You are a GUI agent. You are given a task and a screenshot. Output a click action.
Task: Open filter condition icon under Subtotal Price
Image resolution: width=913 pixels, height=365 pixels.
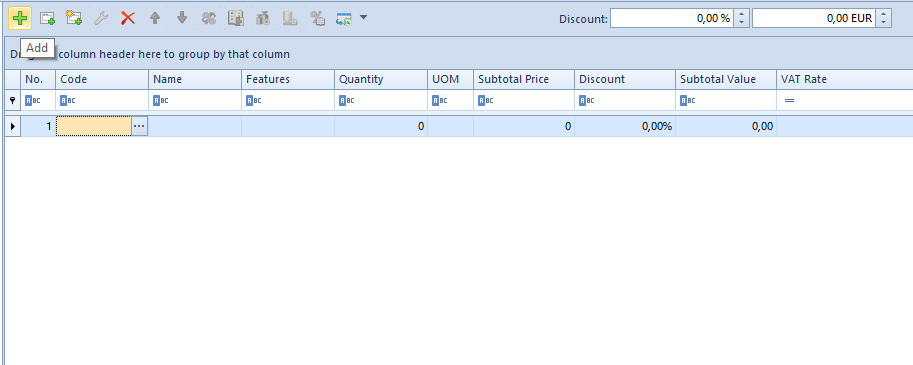[x=486, y=101]
